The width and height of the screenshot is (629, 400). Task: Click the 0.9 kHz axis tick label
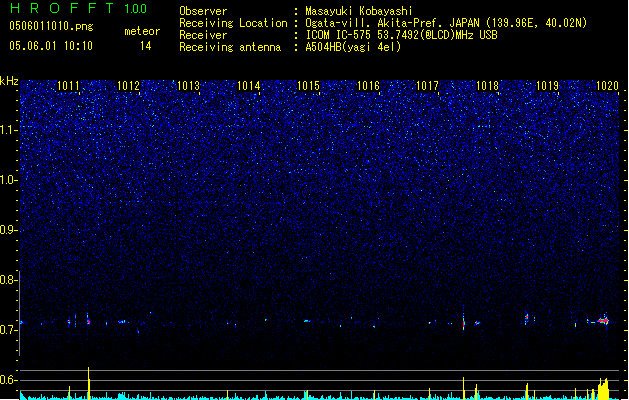[9, 230]
